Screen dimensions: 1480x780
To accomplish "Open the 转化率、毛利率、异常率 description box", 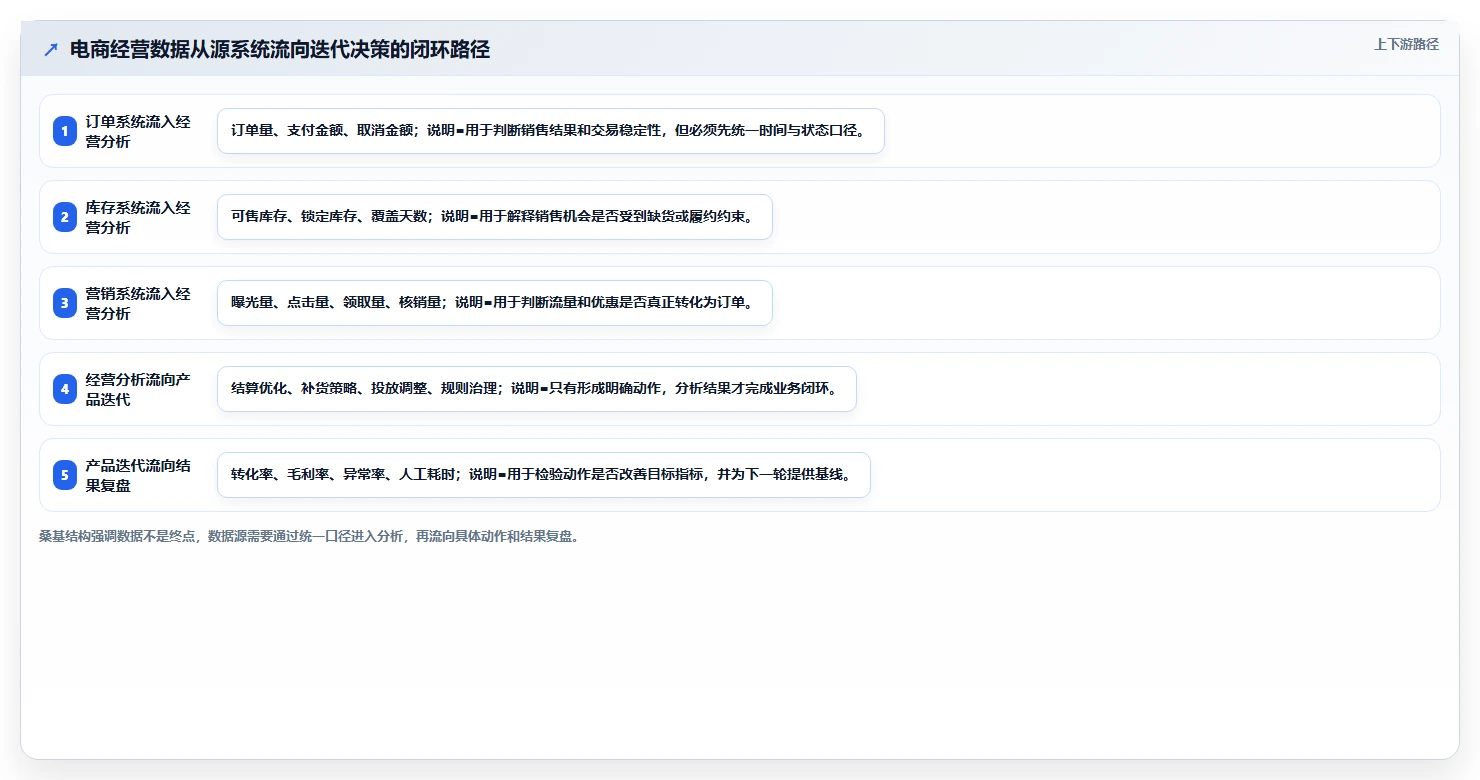I will click(544, 475).
